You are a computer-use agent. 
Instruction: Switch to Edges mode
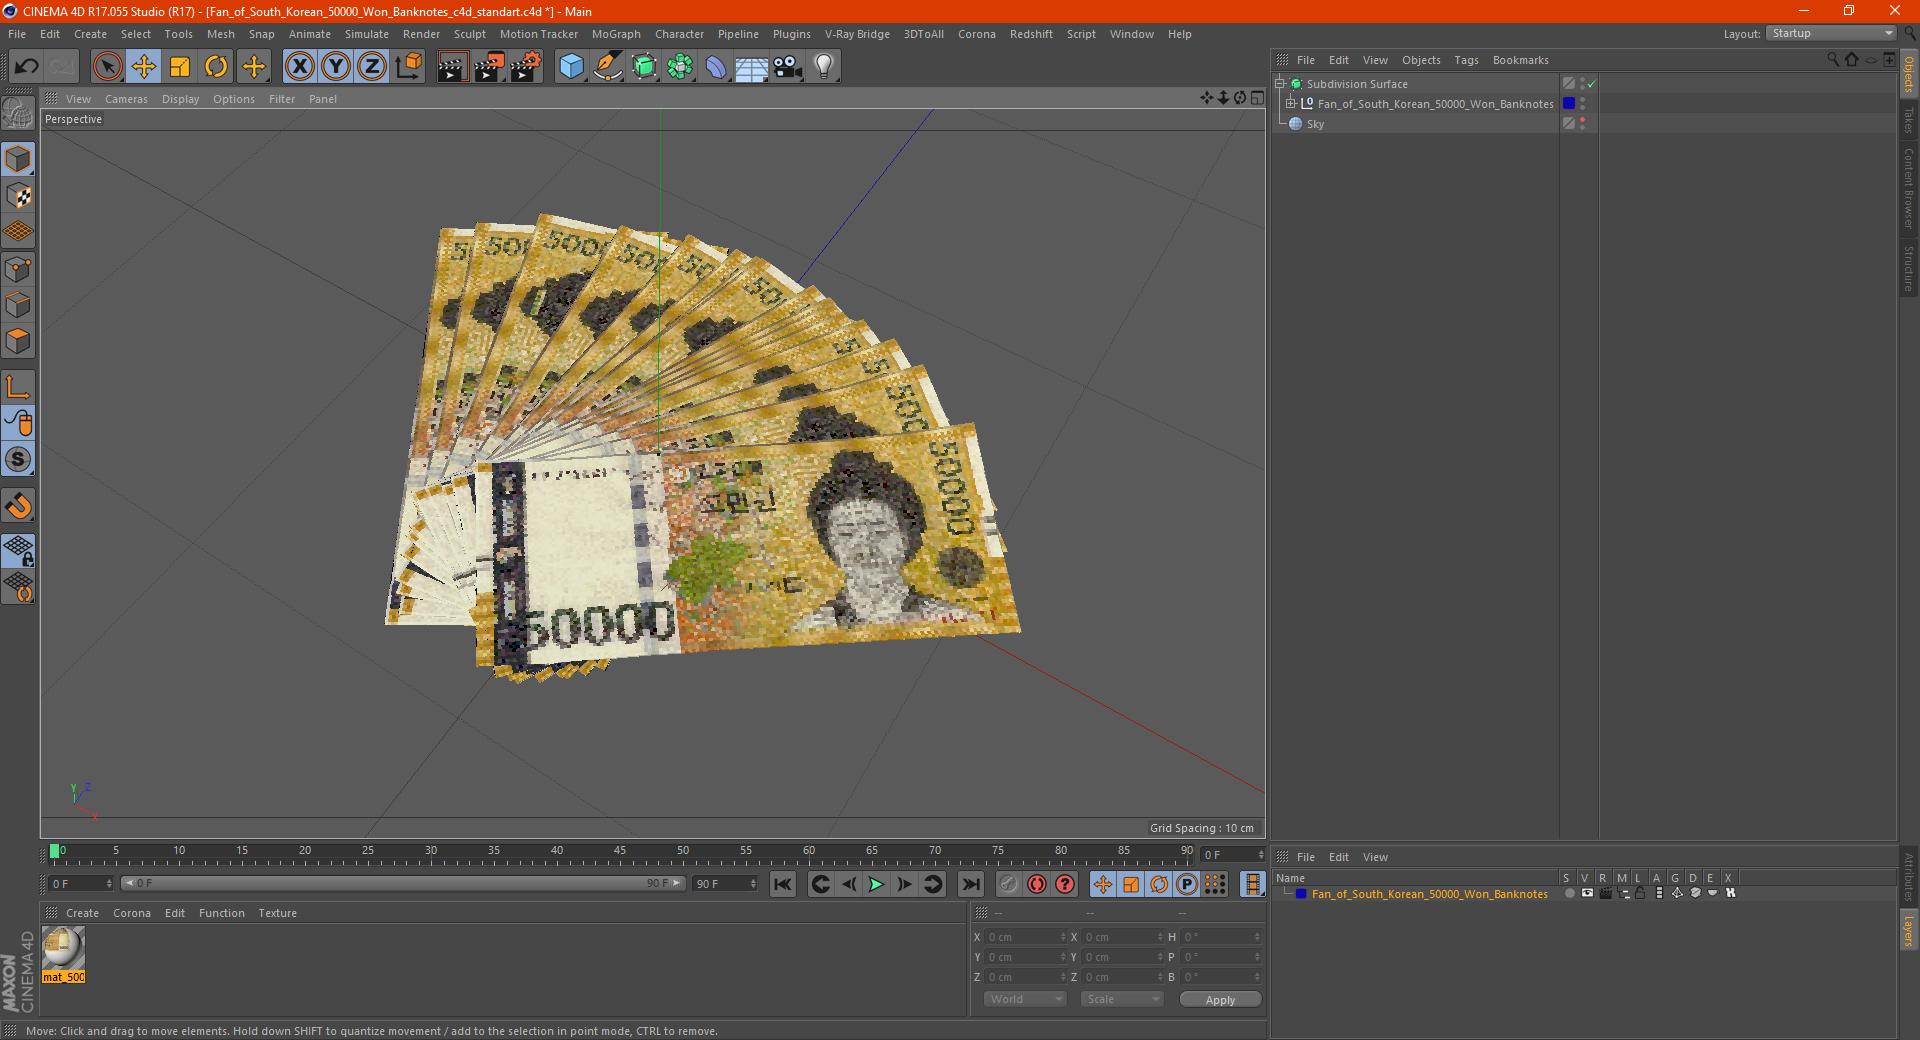(x=18, y=305)
